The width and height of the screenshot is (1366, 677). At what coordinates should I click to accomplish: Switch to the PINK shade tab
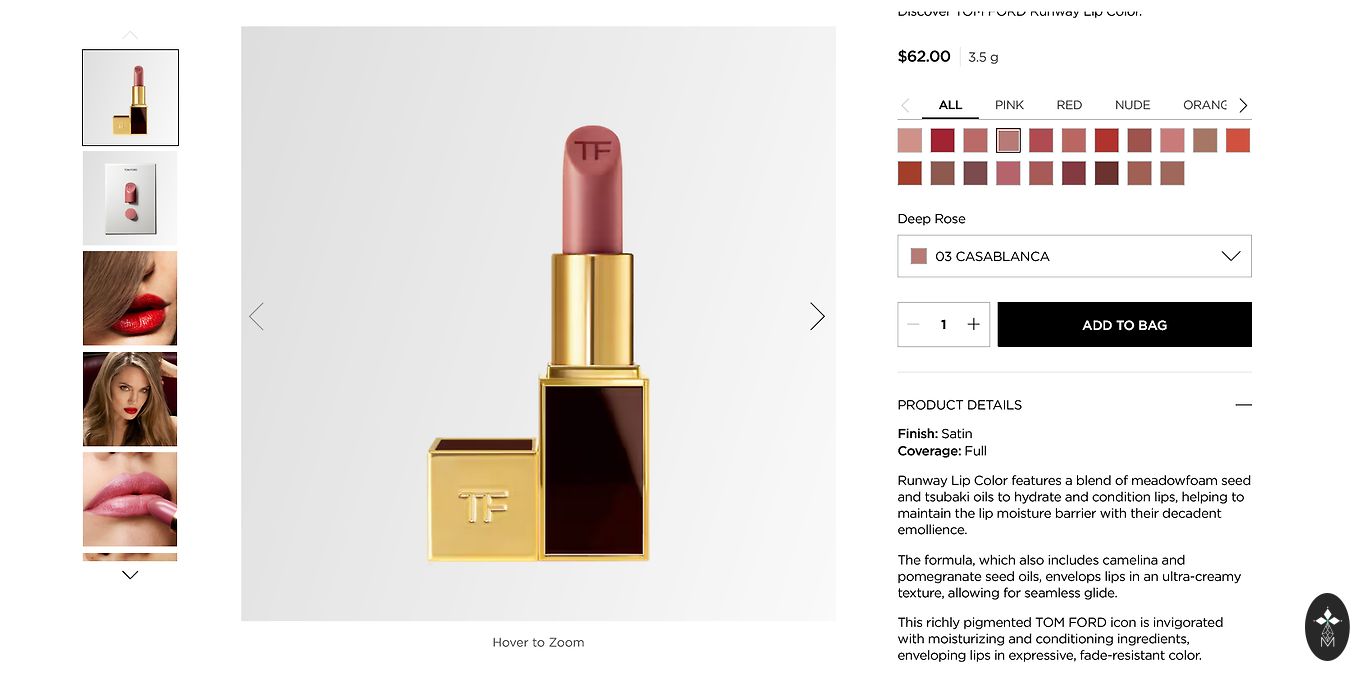[1009, 105]
